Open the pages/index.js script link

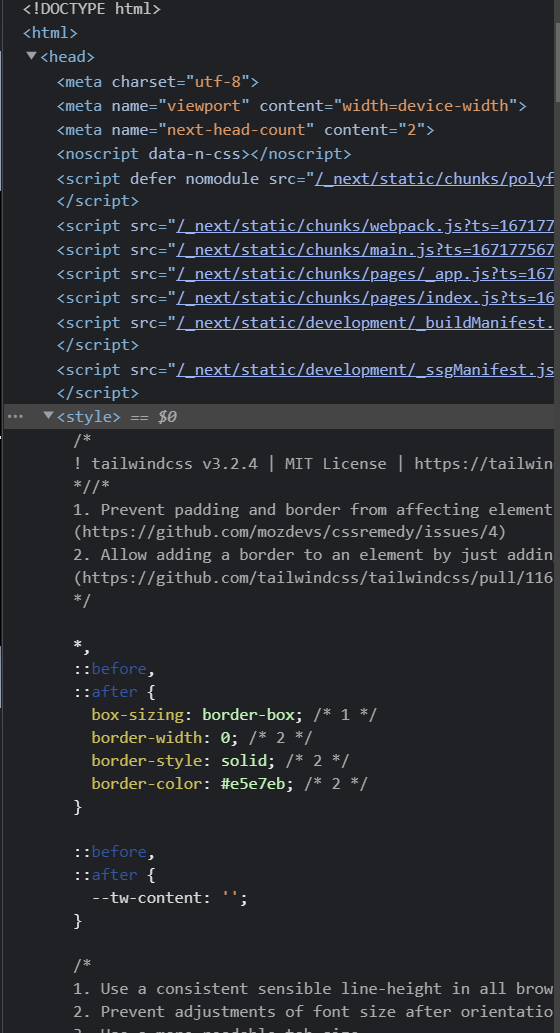[364, 298]
